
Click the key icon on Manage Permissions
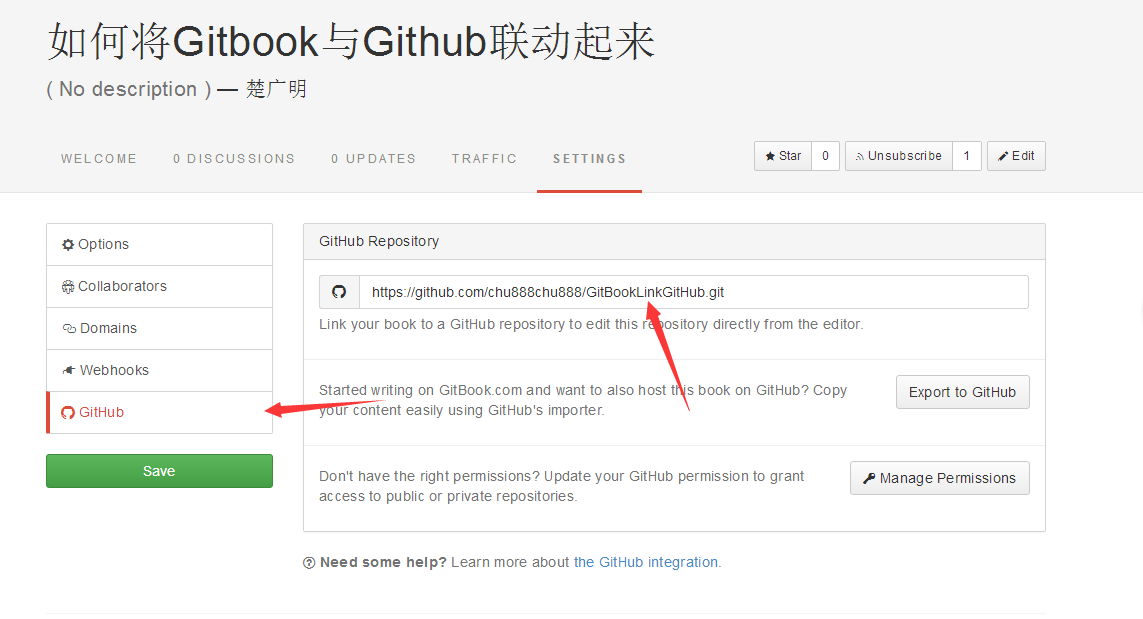pos(869,478)
